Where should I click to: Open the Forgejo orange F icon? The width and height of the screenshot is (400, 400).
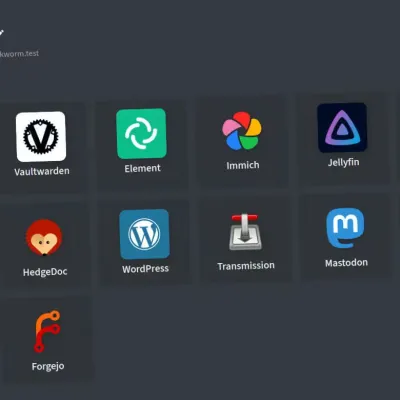pos(47,331)
